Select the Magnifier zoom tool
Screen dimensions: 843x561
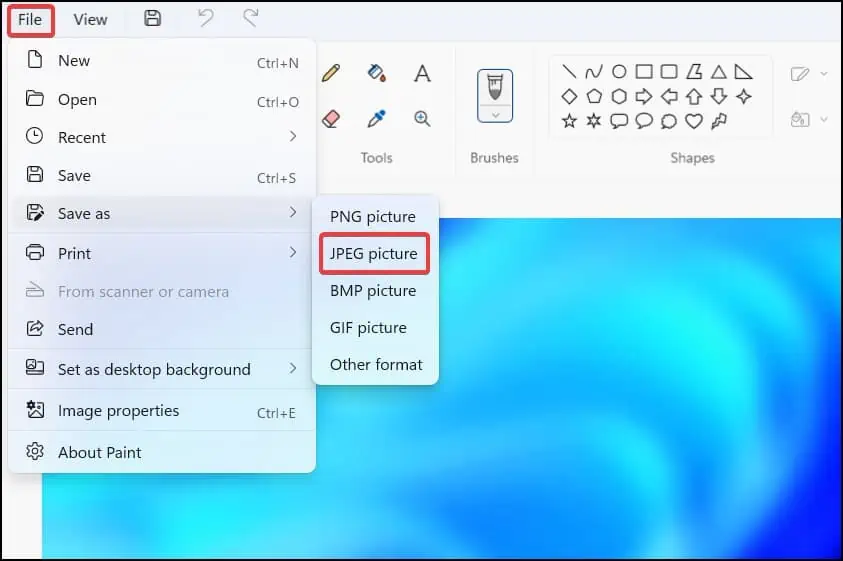click(422, 119)
